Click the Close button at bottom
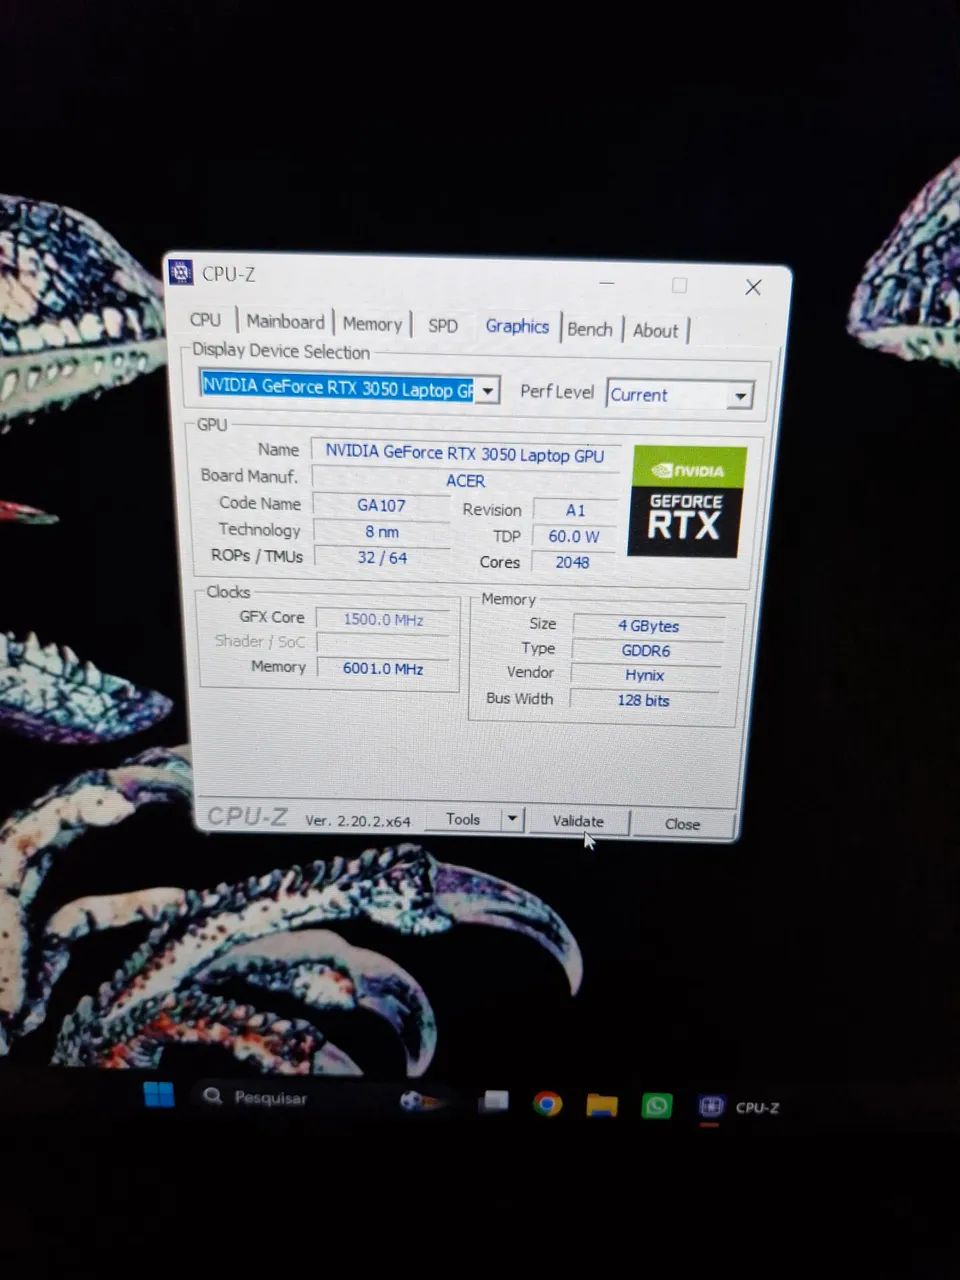Screen dimensions: 960x1280 [x=683, y=824]
